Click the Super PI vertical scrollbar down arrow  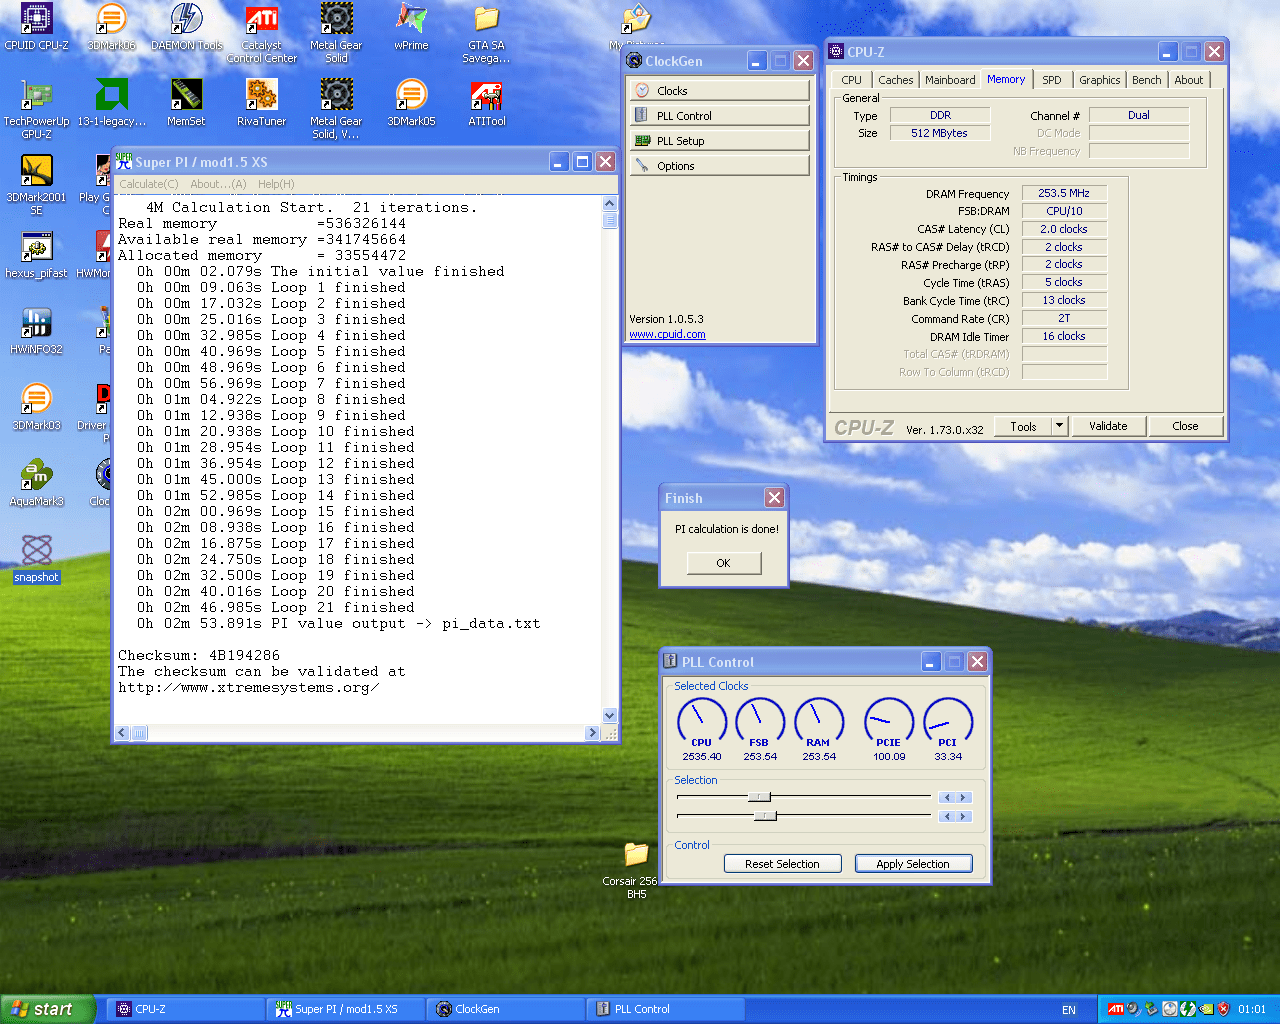pyautogui.click(x=610, y=715)
